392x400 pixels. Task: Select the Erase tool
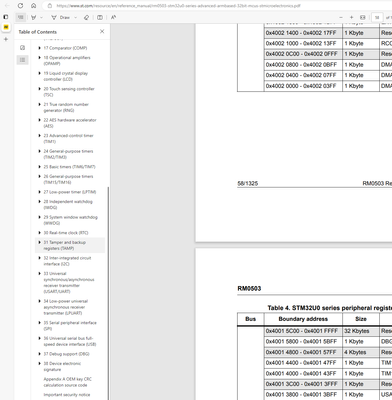pos(86,17)
